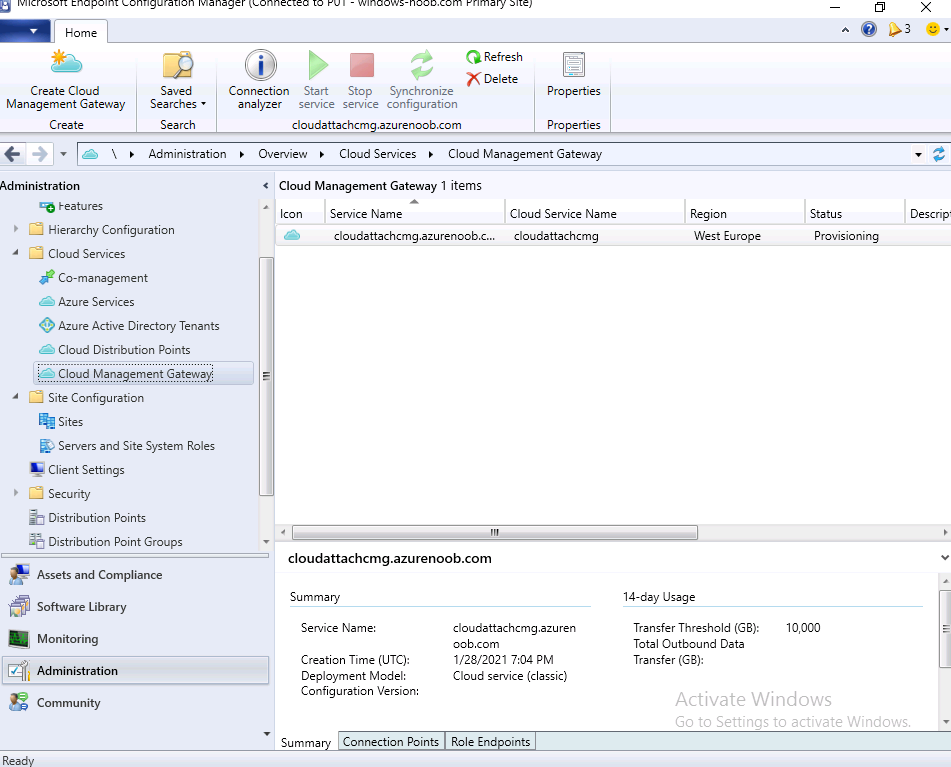Image resolution: width=951 pixels, height=767 pixels.
Task: Sort by the Region column header
Action: coord(745,213)
